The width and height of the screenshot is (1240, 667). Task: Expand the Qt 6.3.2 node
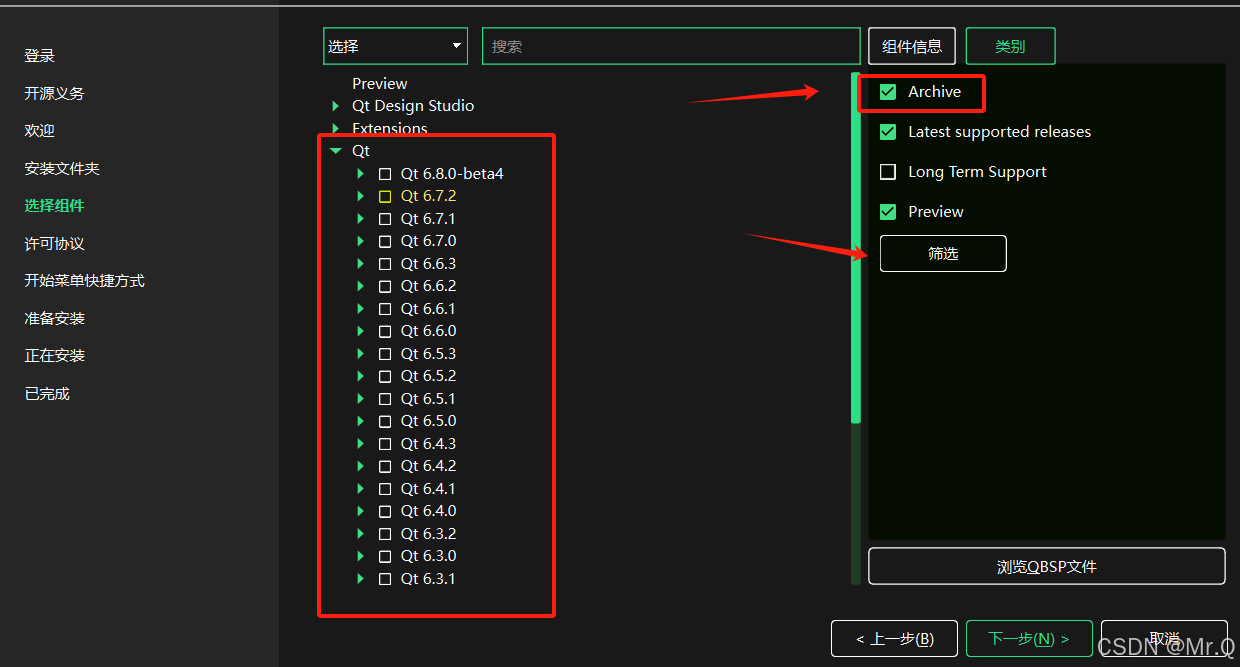click(x=361, y=534)
